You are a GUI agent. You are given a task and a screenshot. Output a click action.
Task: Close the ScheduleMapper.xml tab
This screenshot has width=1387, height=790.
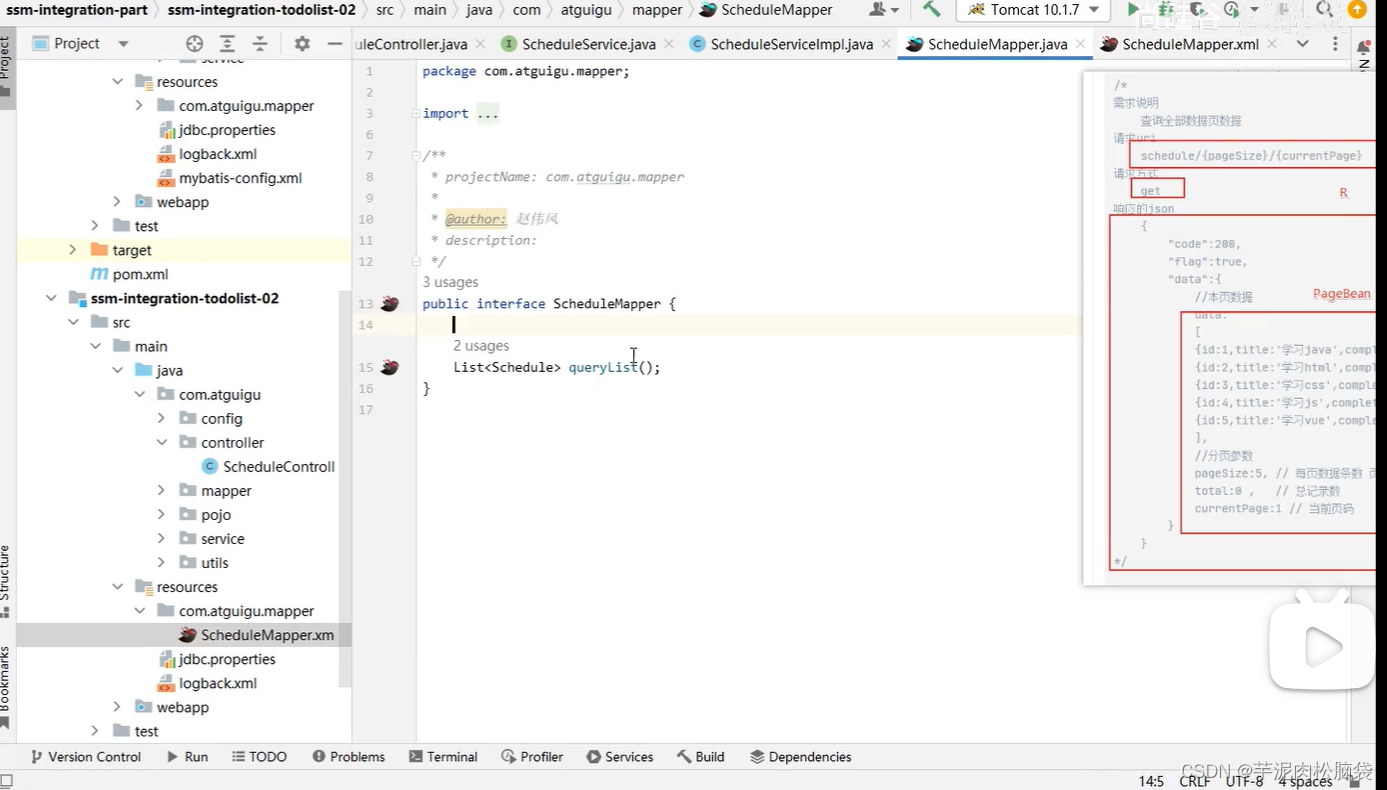(1272, 44)
